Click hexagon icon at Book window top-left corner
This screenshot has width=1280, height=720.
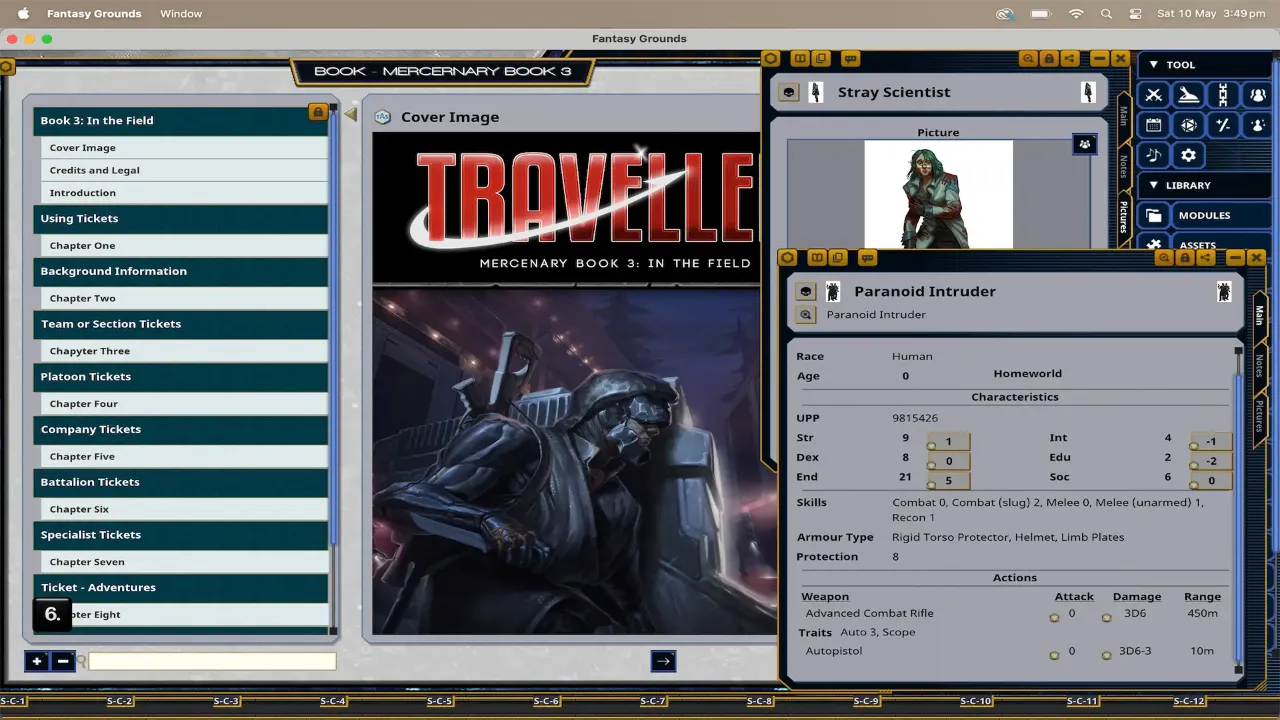(6, 67)
